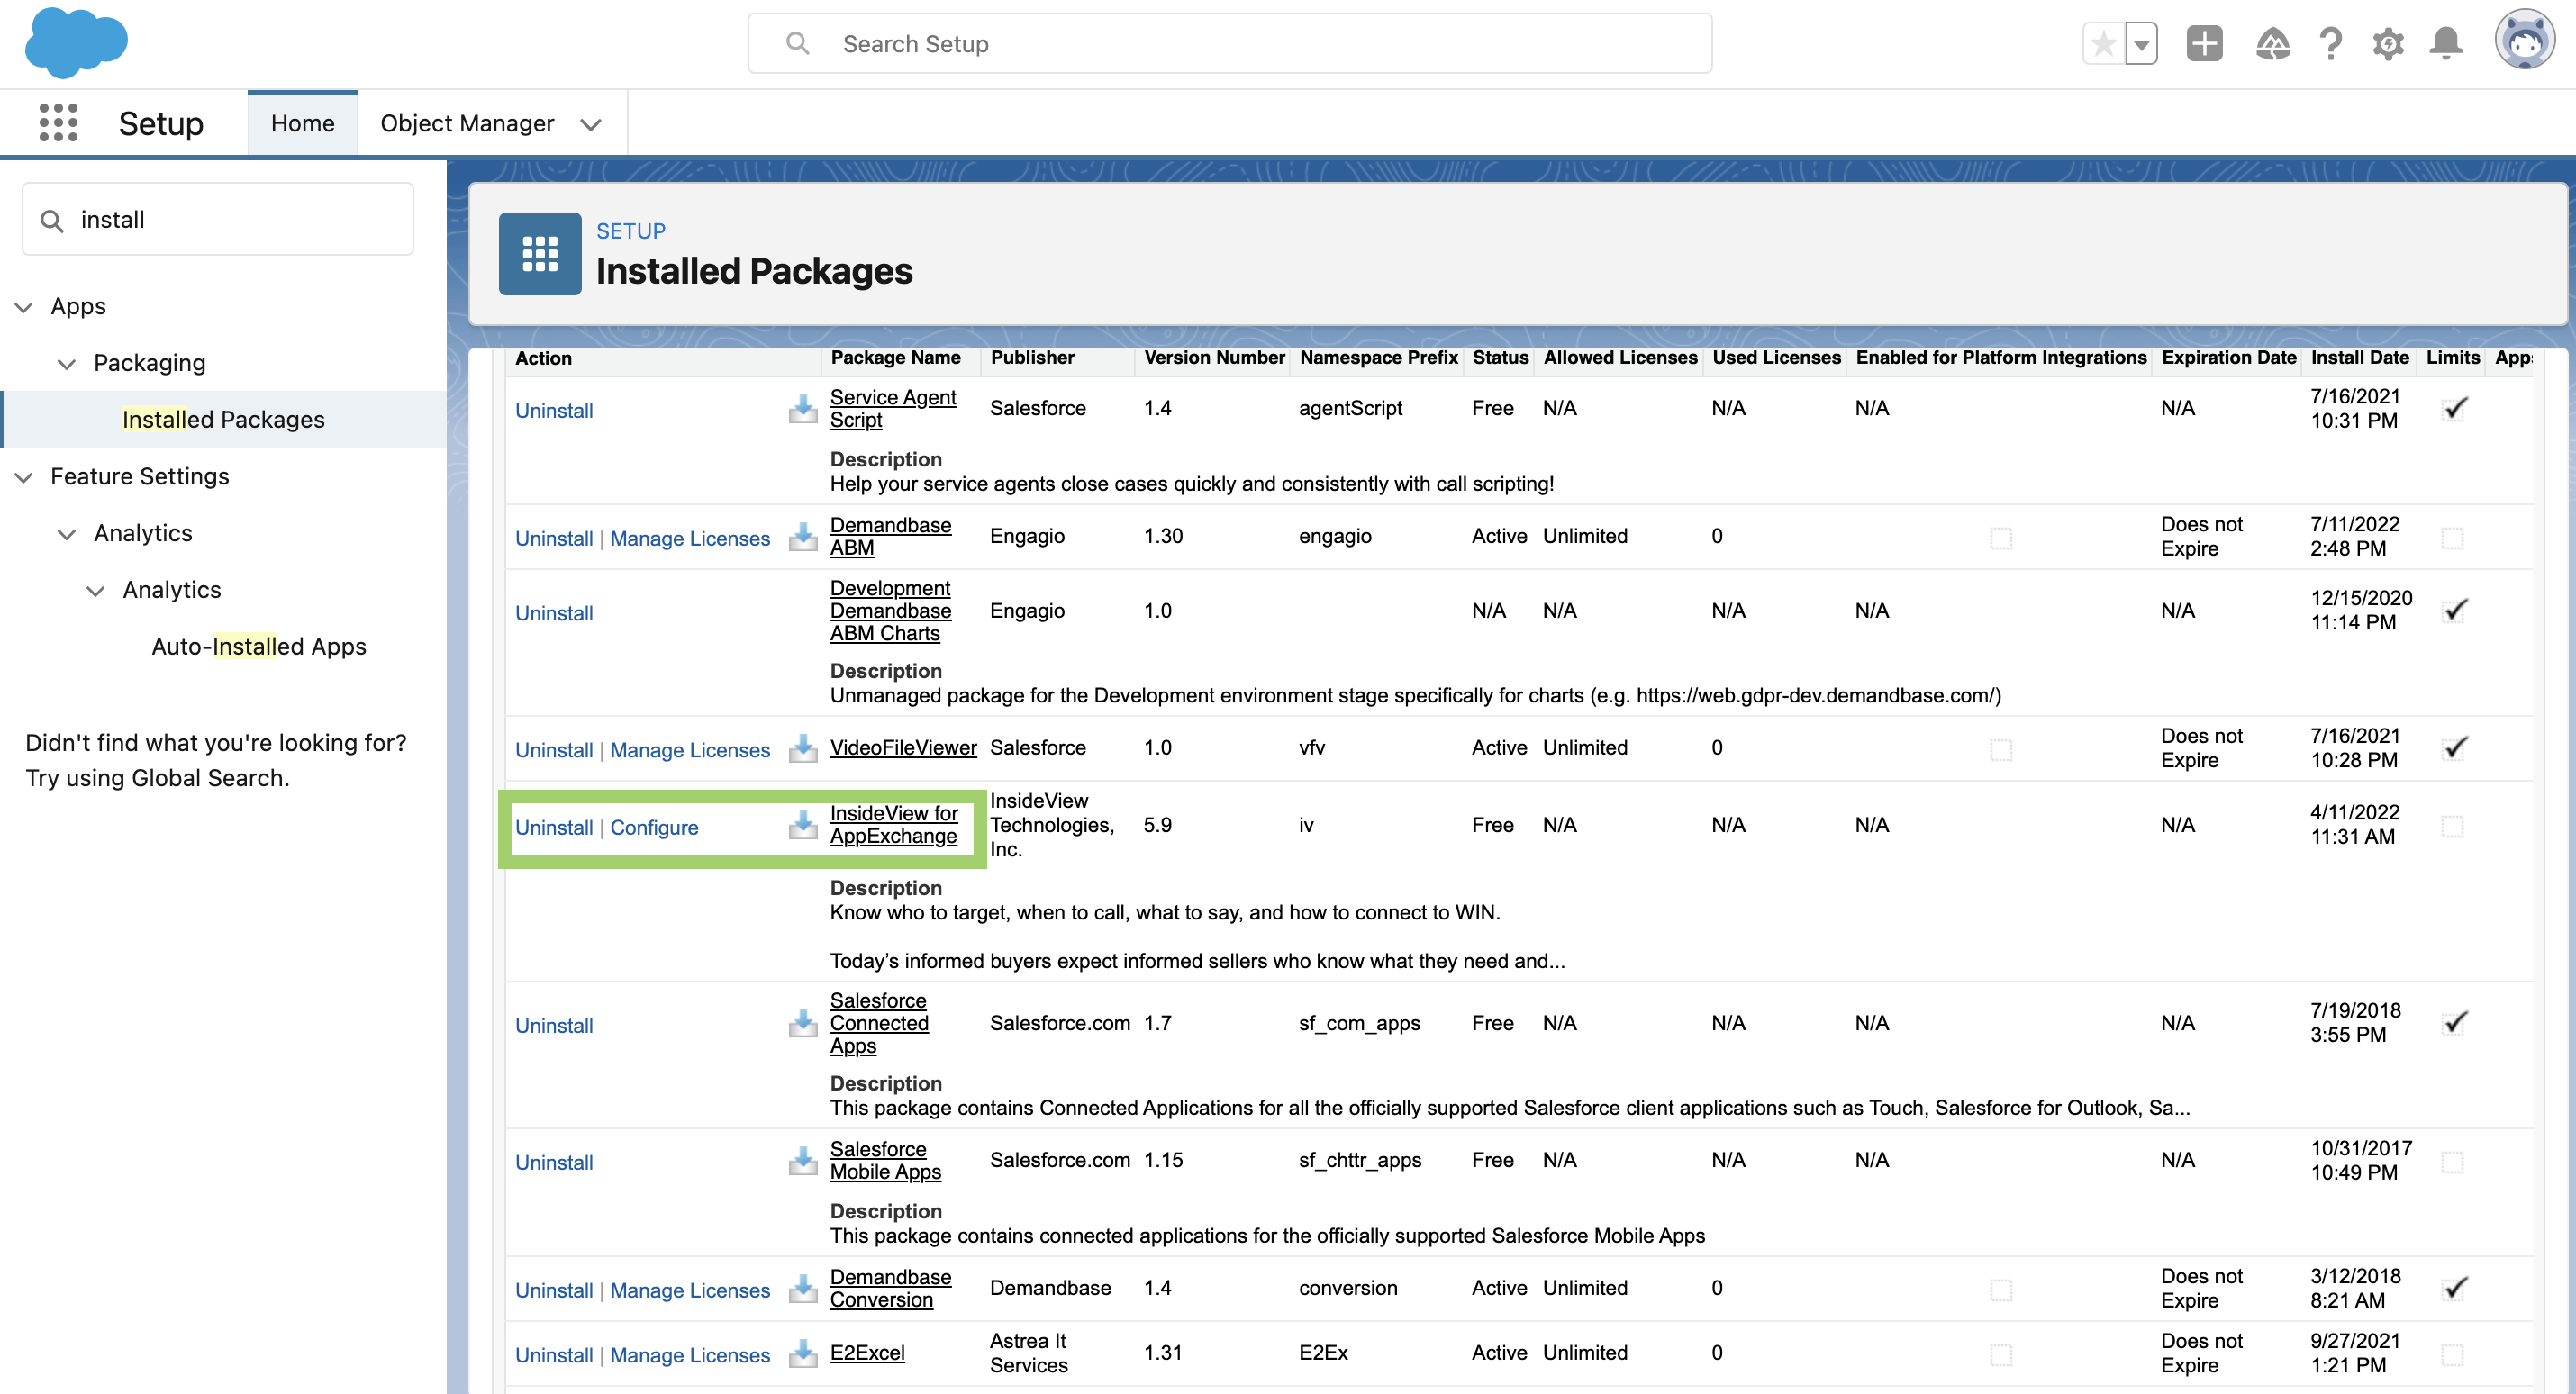
Task: Click download icon for E2Excel
Action: pyautogui.click(x=802, y=1354)
